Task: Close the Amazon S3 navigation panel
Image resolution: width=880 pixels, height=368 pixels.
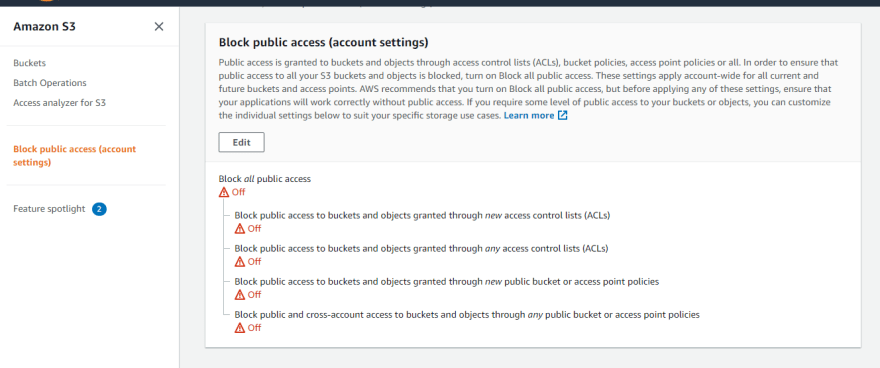Action: pos(159,26)
